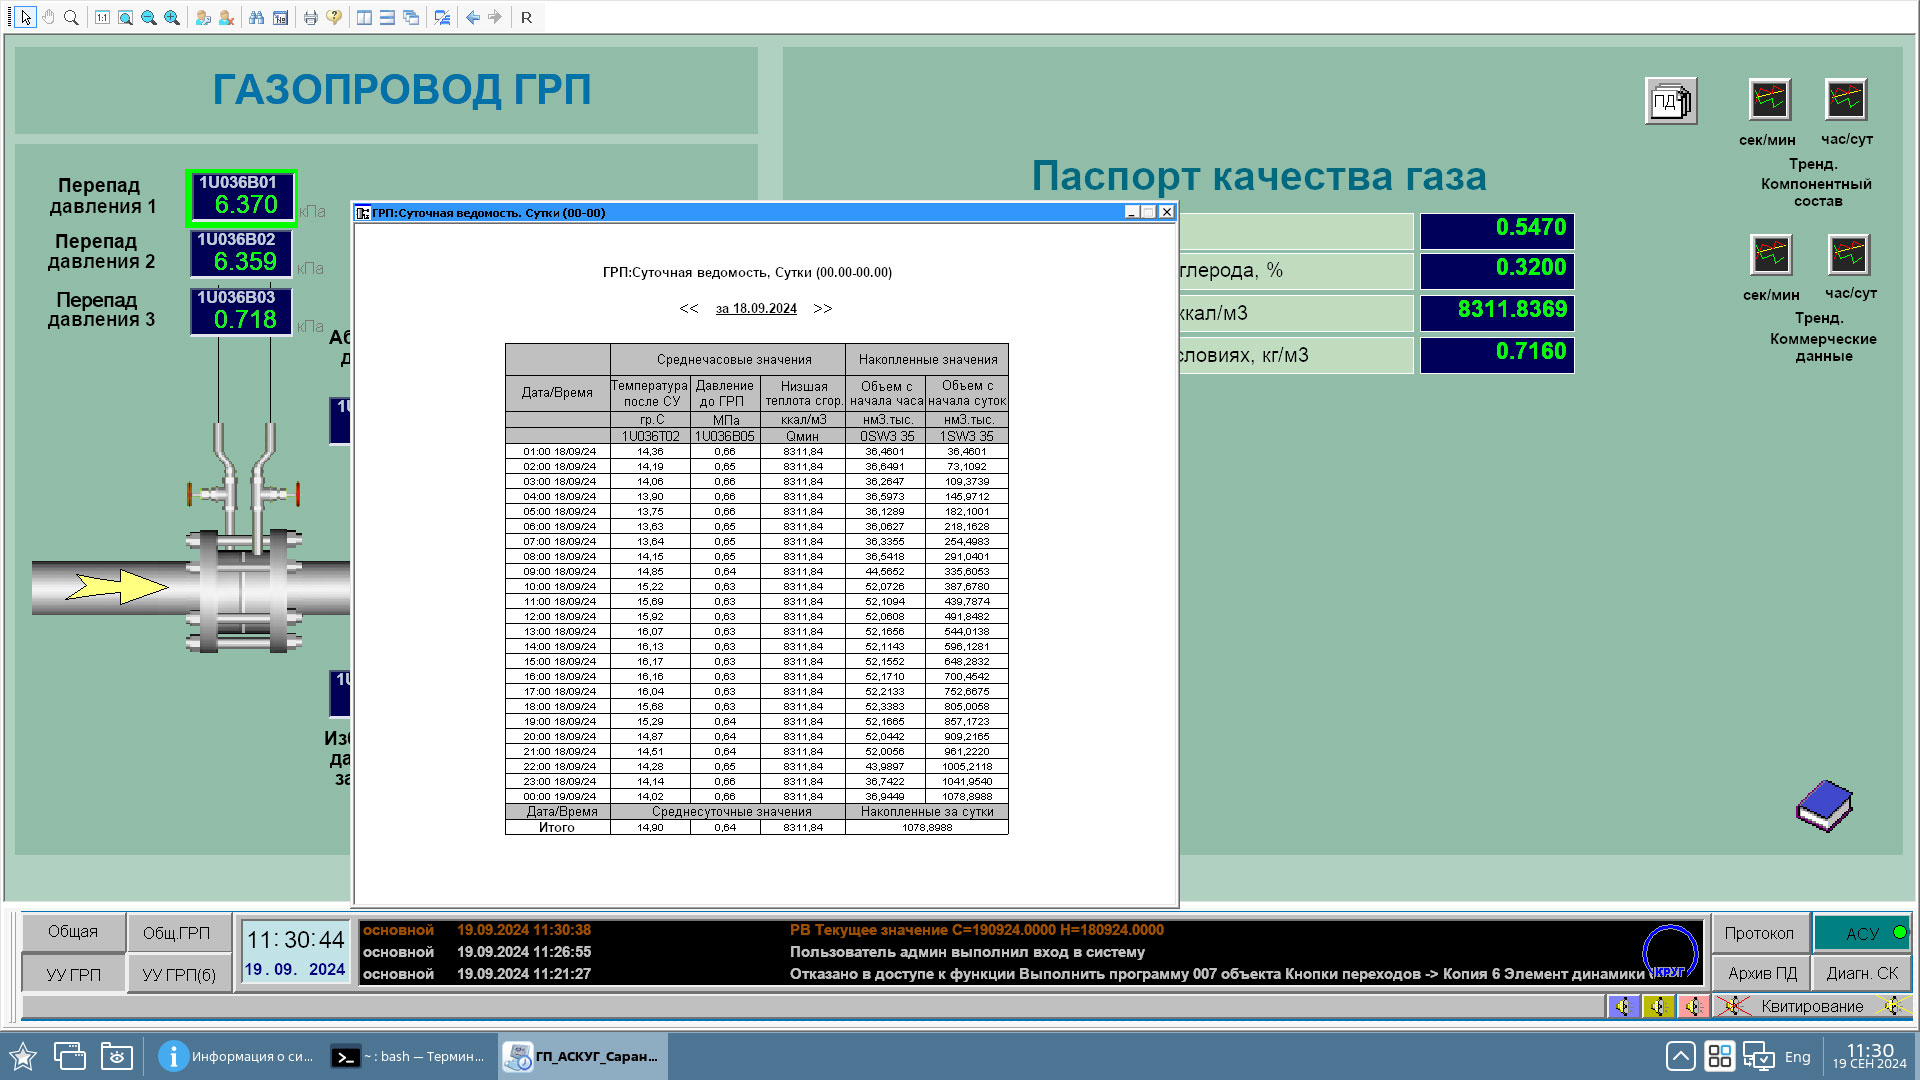The height and width of the screenshot is (1080, 1920).
Task: Click the 1:1 actual size icon
Action: [x=102, y=17]
